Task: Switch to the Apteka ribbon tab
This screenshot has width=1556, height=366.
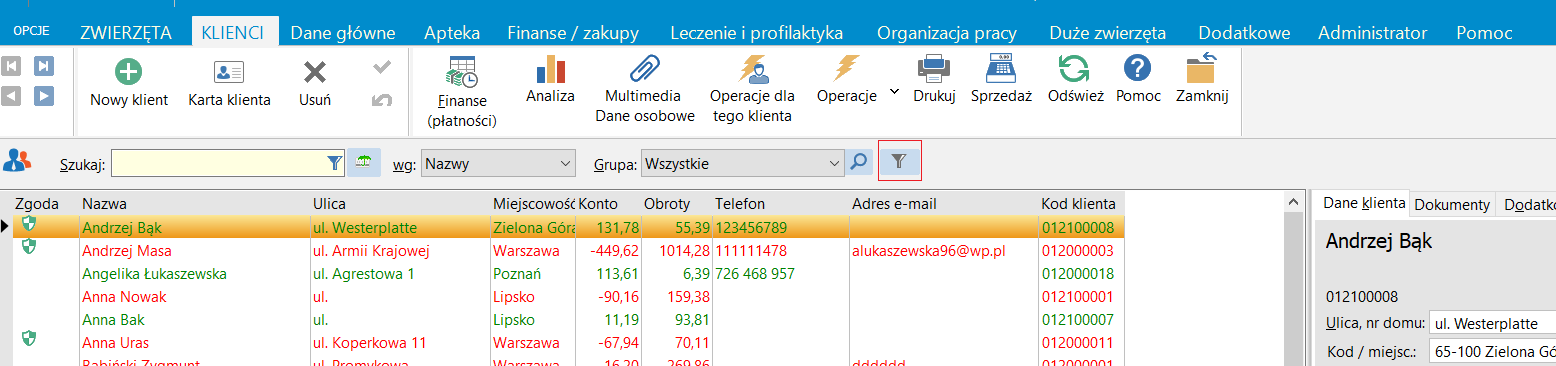Action: coord(452,32)
